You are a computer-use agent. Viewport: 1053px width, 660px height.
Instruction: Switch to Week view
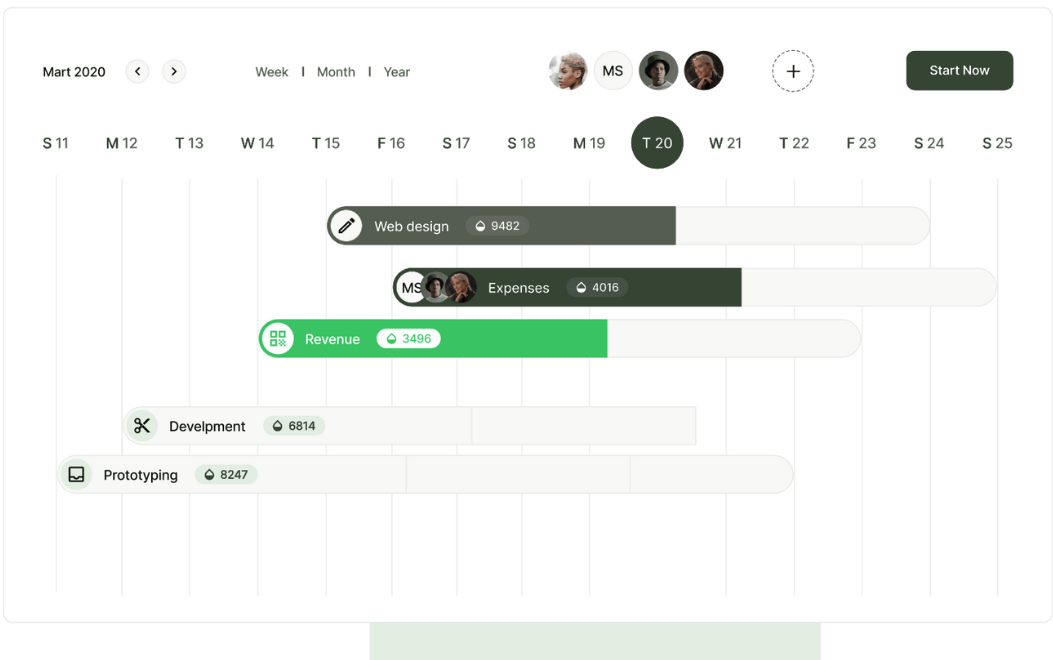(271, 72)
